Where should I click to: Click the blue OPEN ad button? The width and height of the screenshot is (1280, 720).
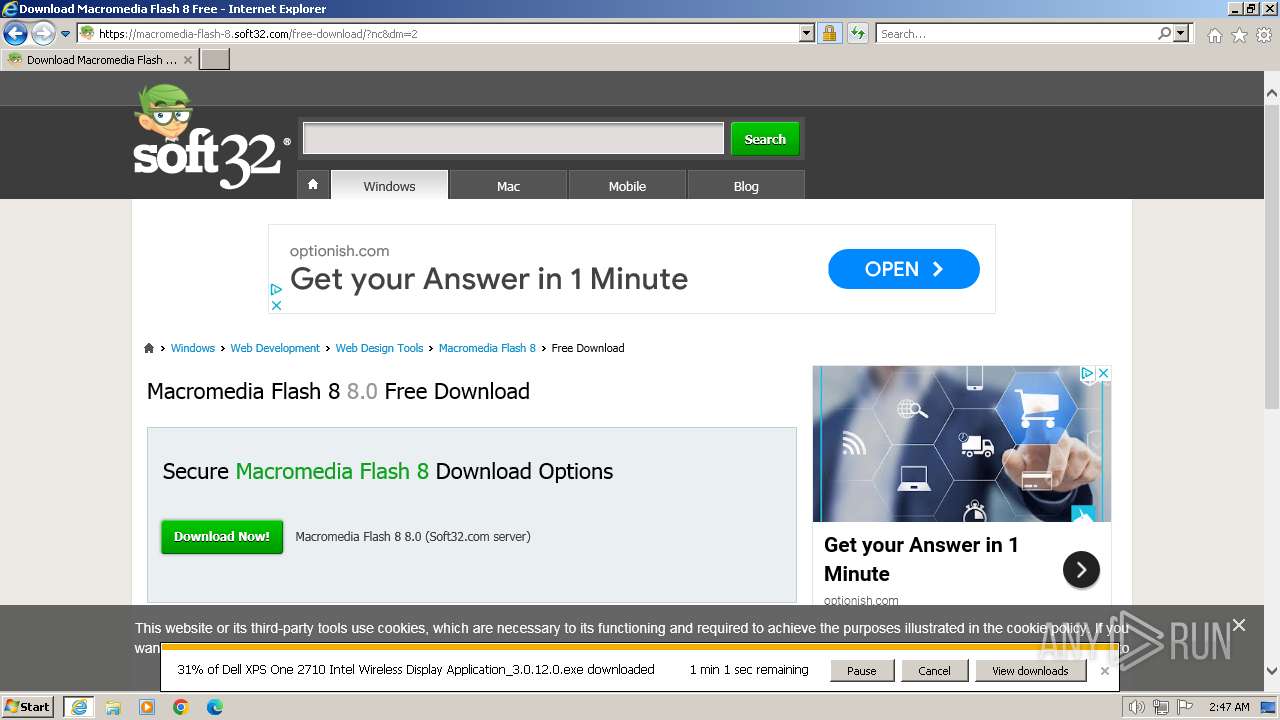tap(904, 269)
